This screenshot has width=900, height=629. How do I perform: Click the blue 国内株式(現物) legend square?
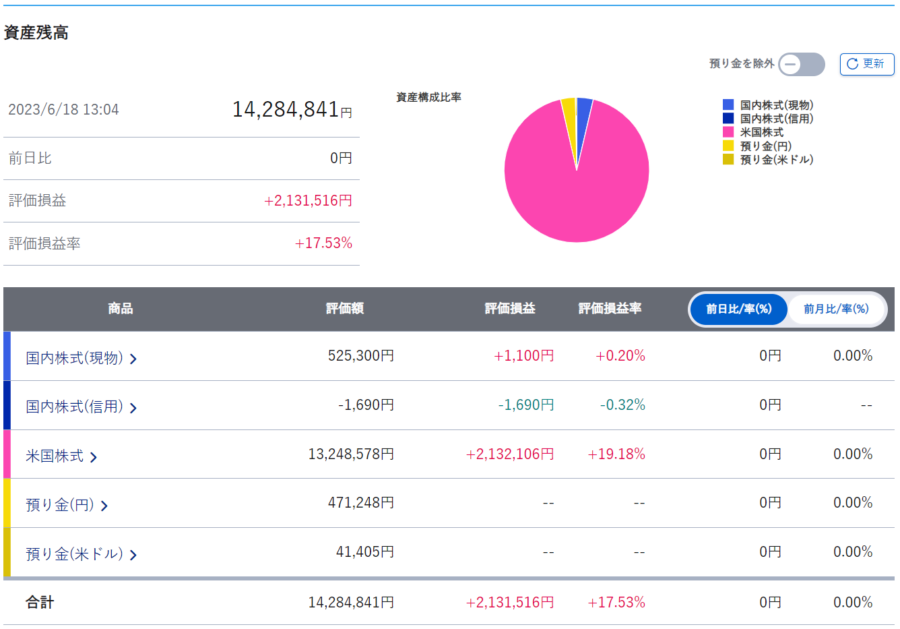[x=729, y=105]
